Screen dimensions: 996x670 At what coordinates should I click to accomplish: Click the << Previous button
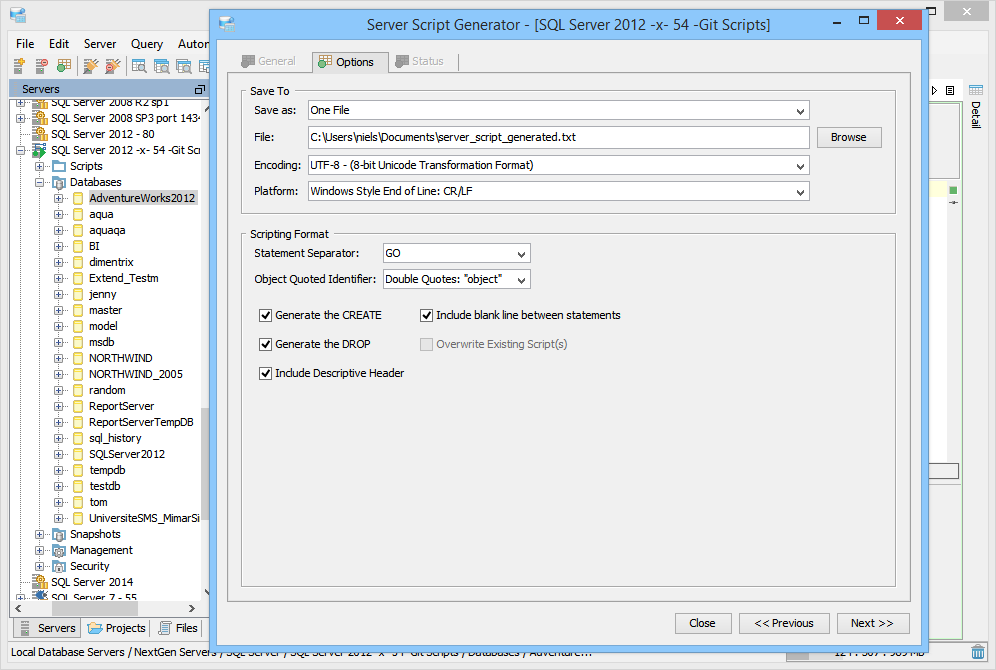pos(784,624)
